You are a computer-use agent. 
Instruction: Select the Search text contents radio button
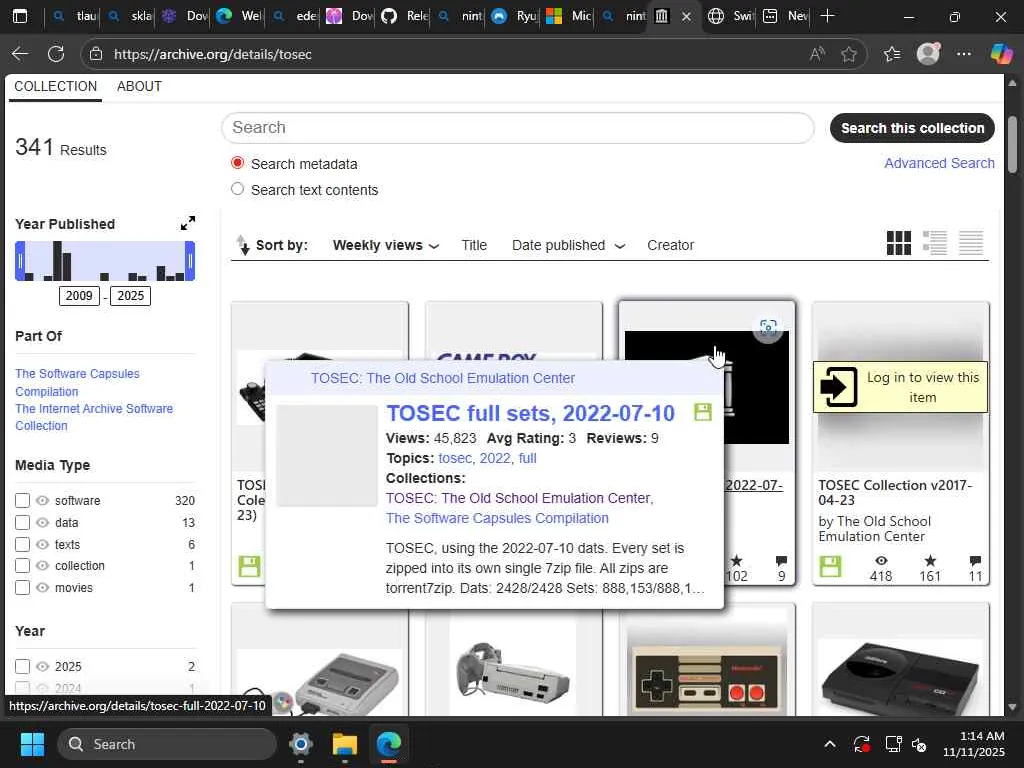pos(238,189)
